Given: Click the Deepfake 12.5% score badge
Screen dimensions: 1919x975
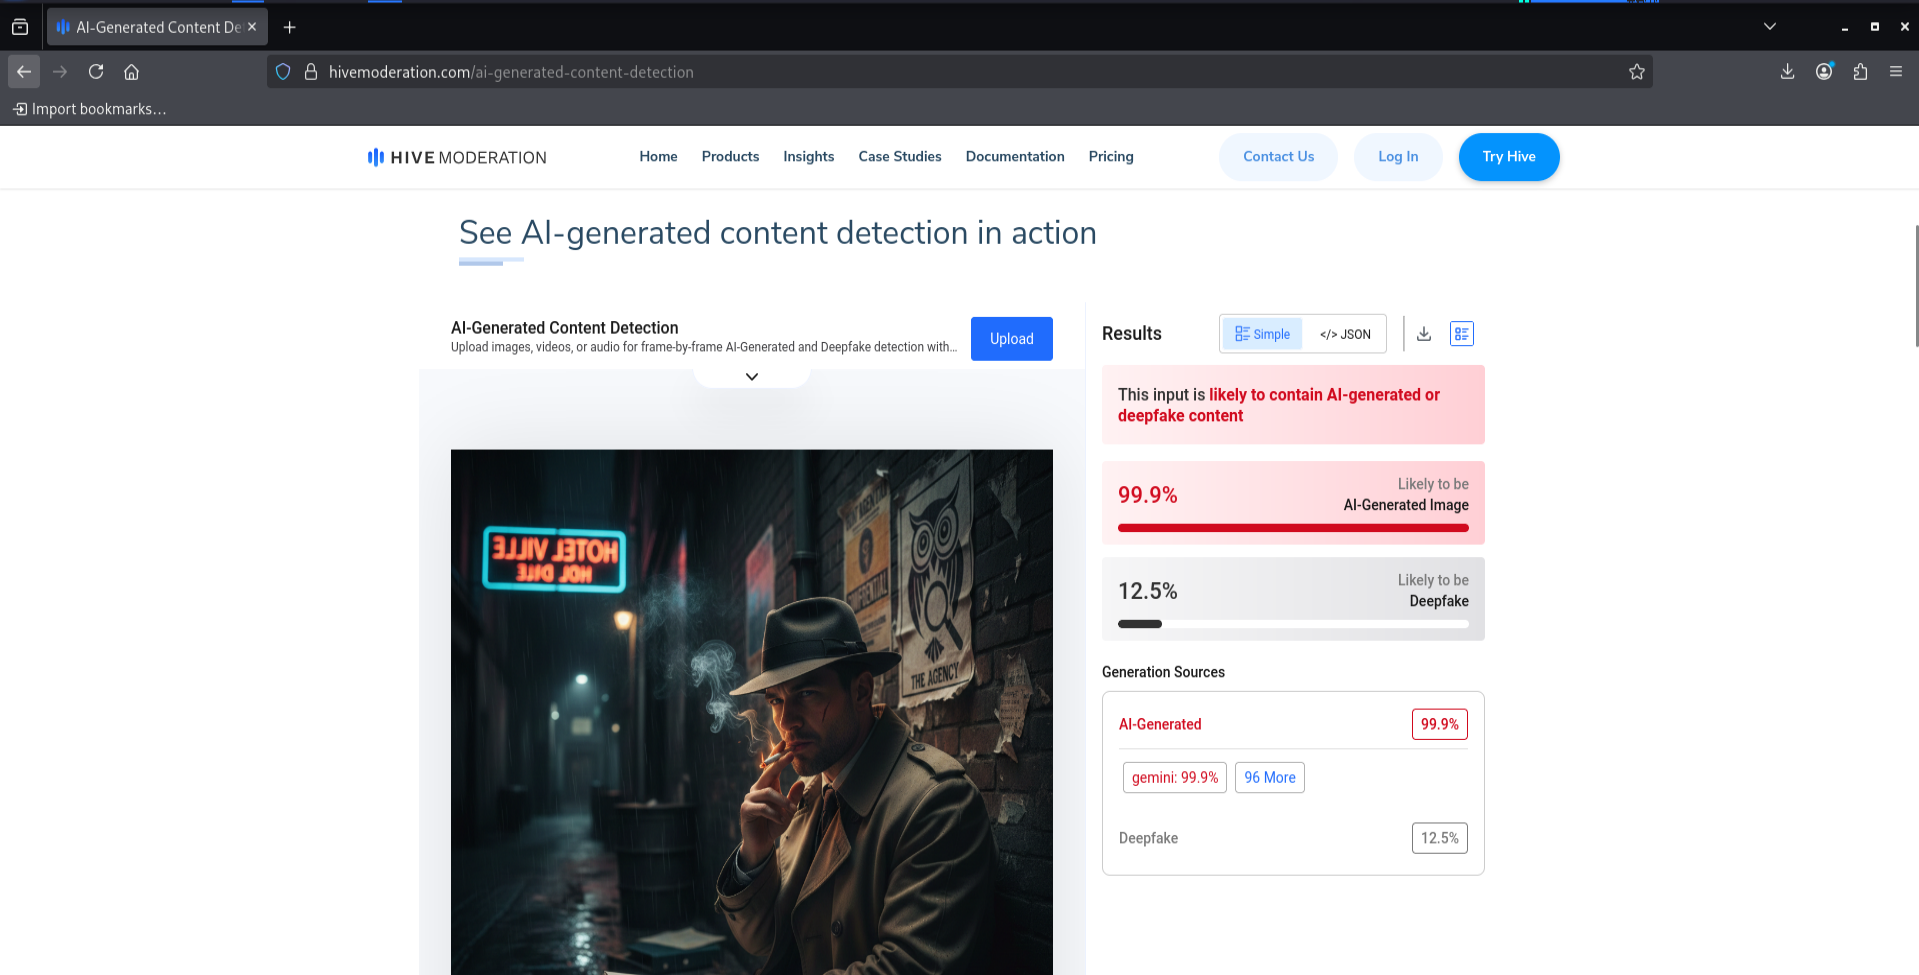Looking at the screenshot, I should [x=1440, y=838].
